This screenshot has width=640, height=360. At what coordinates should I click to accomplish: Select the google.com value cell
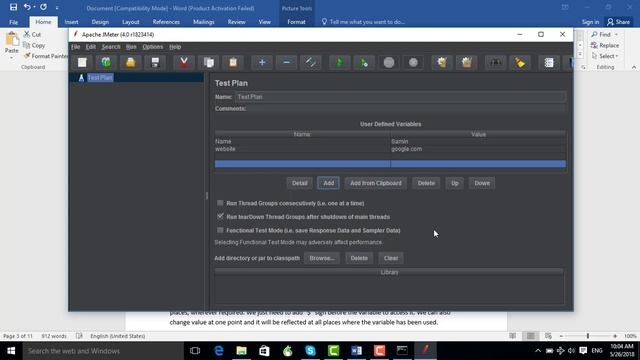(x=478, y=149)
